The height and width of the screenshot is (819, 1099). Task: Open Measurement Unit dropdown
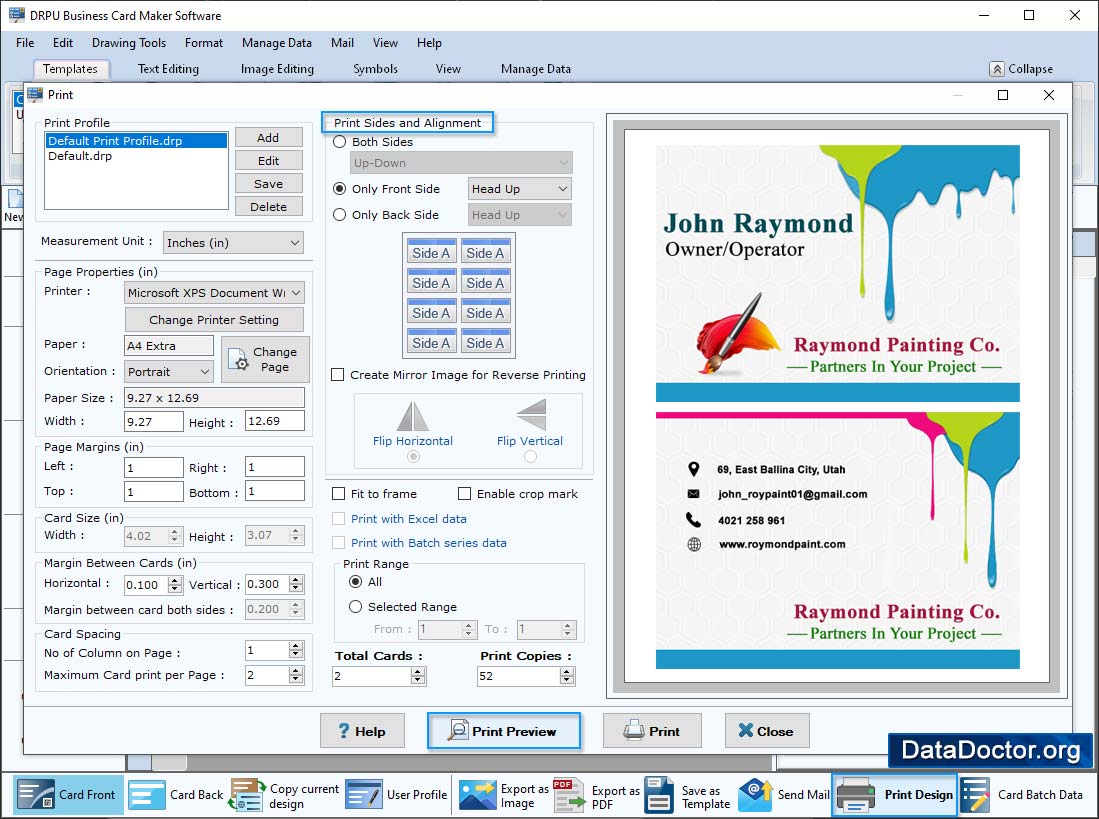pyautogui.click(x=233, y=242)
